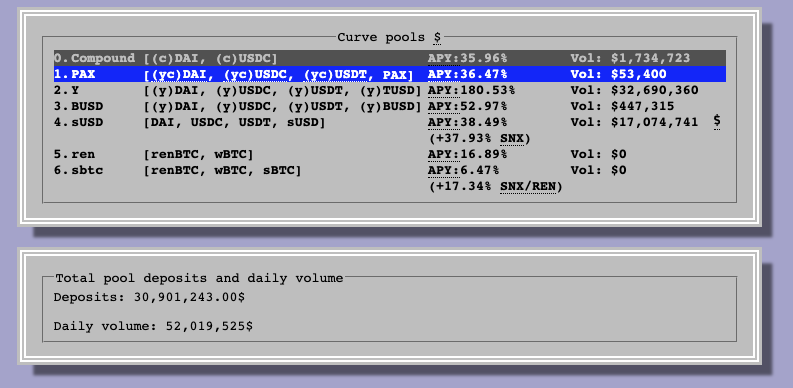Click coin list ending with (y)BUSD
Image resolution: width=793 pixels, height=388 pixels.
coord(283,107)
